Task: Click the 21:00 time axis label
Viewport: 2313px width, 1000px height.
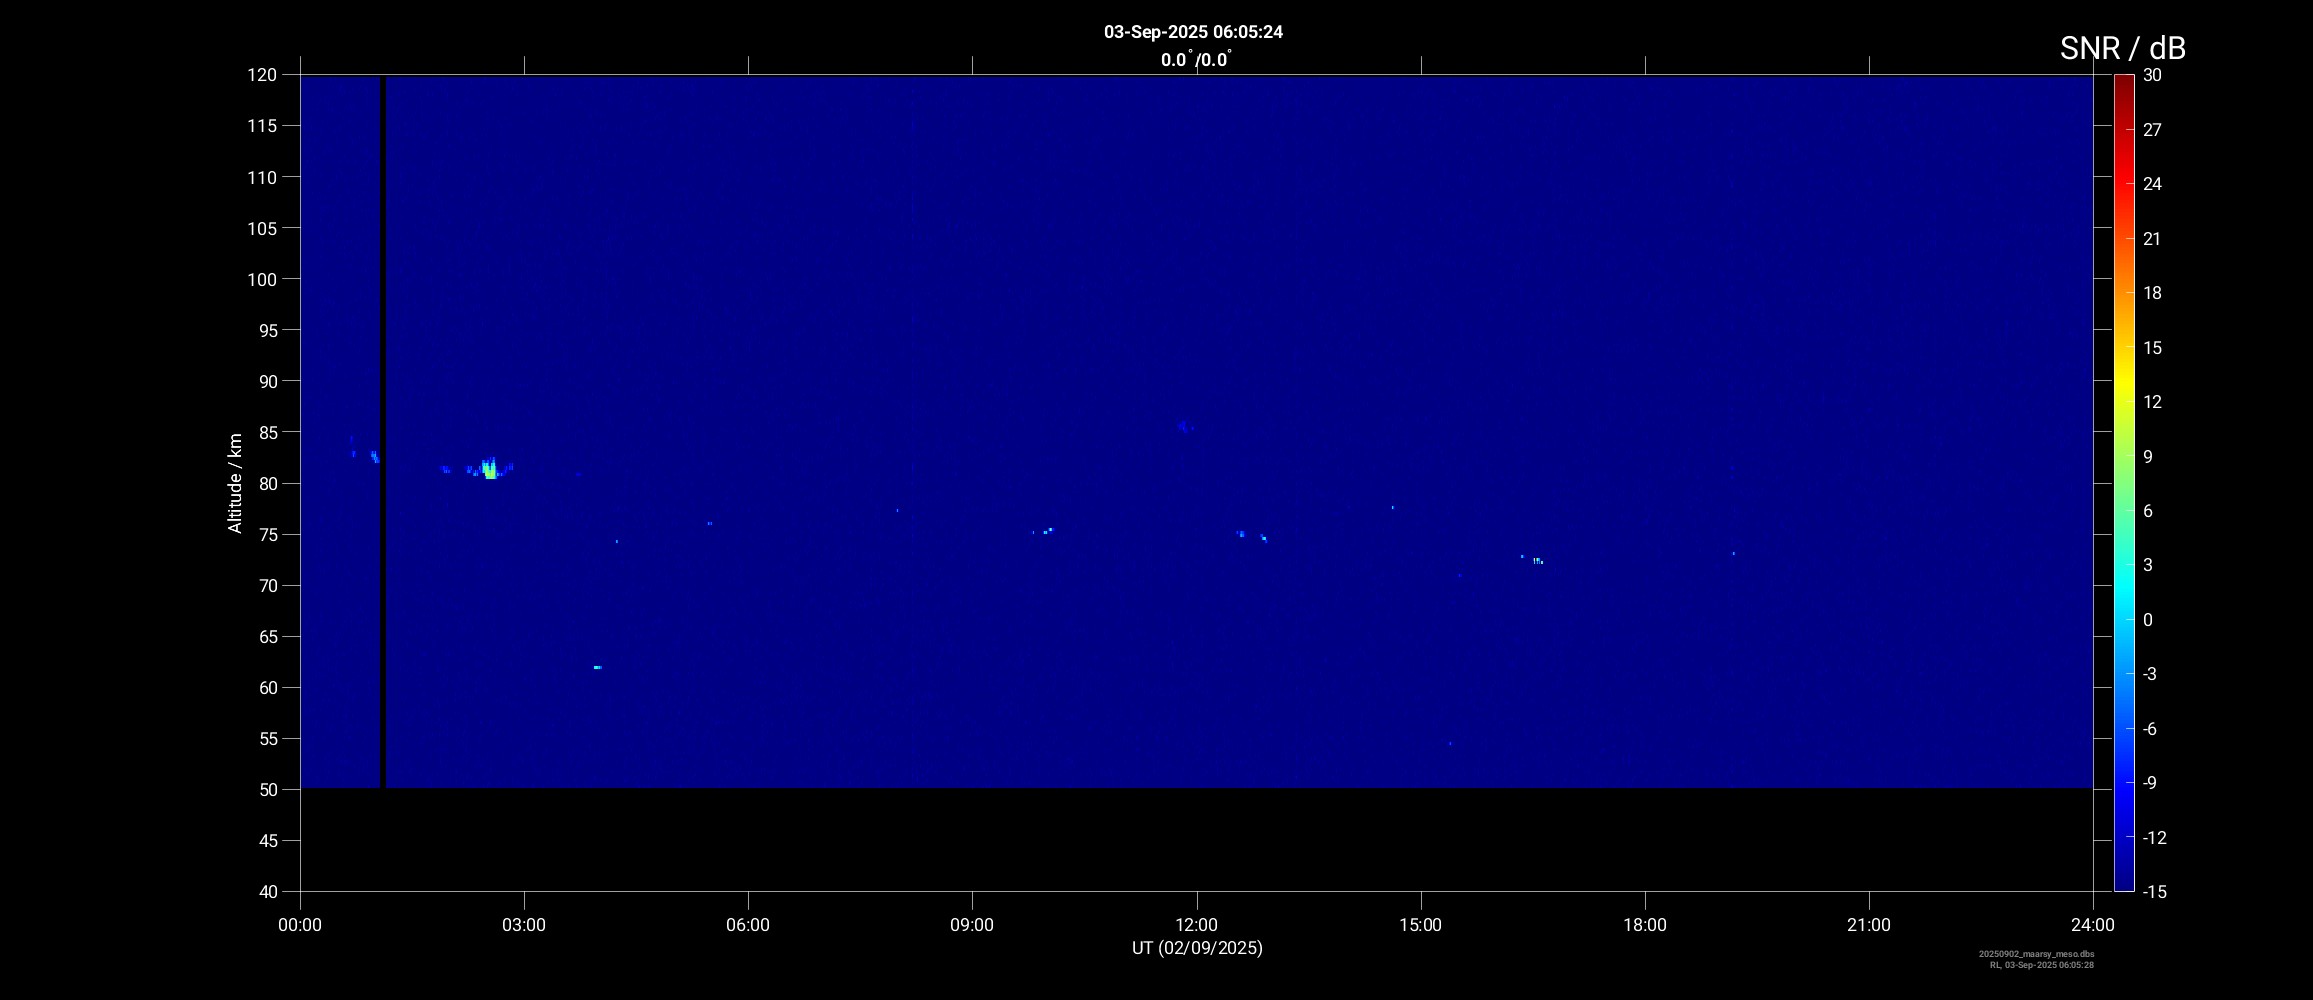Action: pyautogui.click(x=1869, y=925)
